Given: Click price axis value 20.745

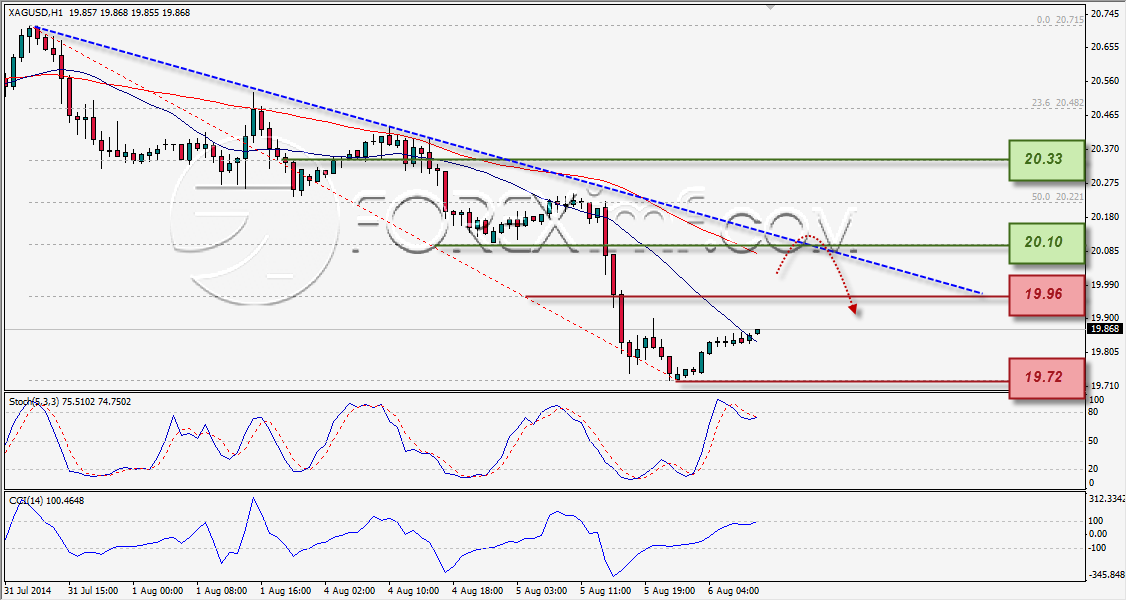Looking at the screenshot, I should pos(1105,13).
